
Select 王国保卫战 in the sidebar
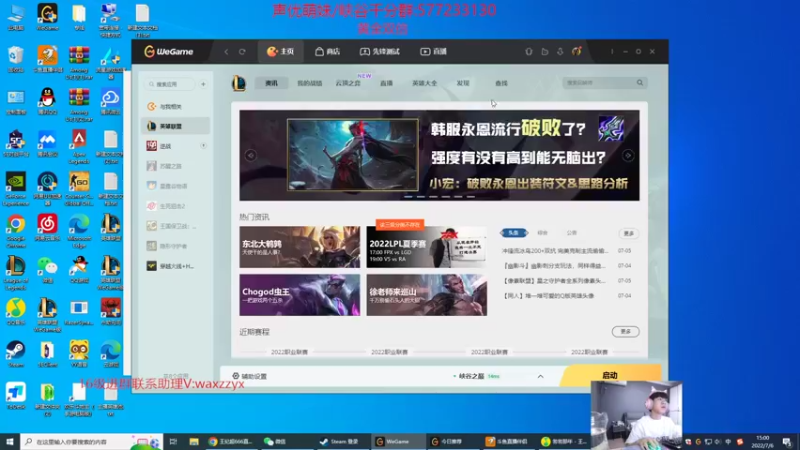pyautogui.click(x=175, y=226)
